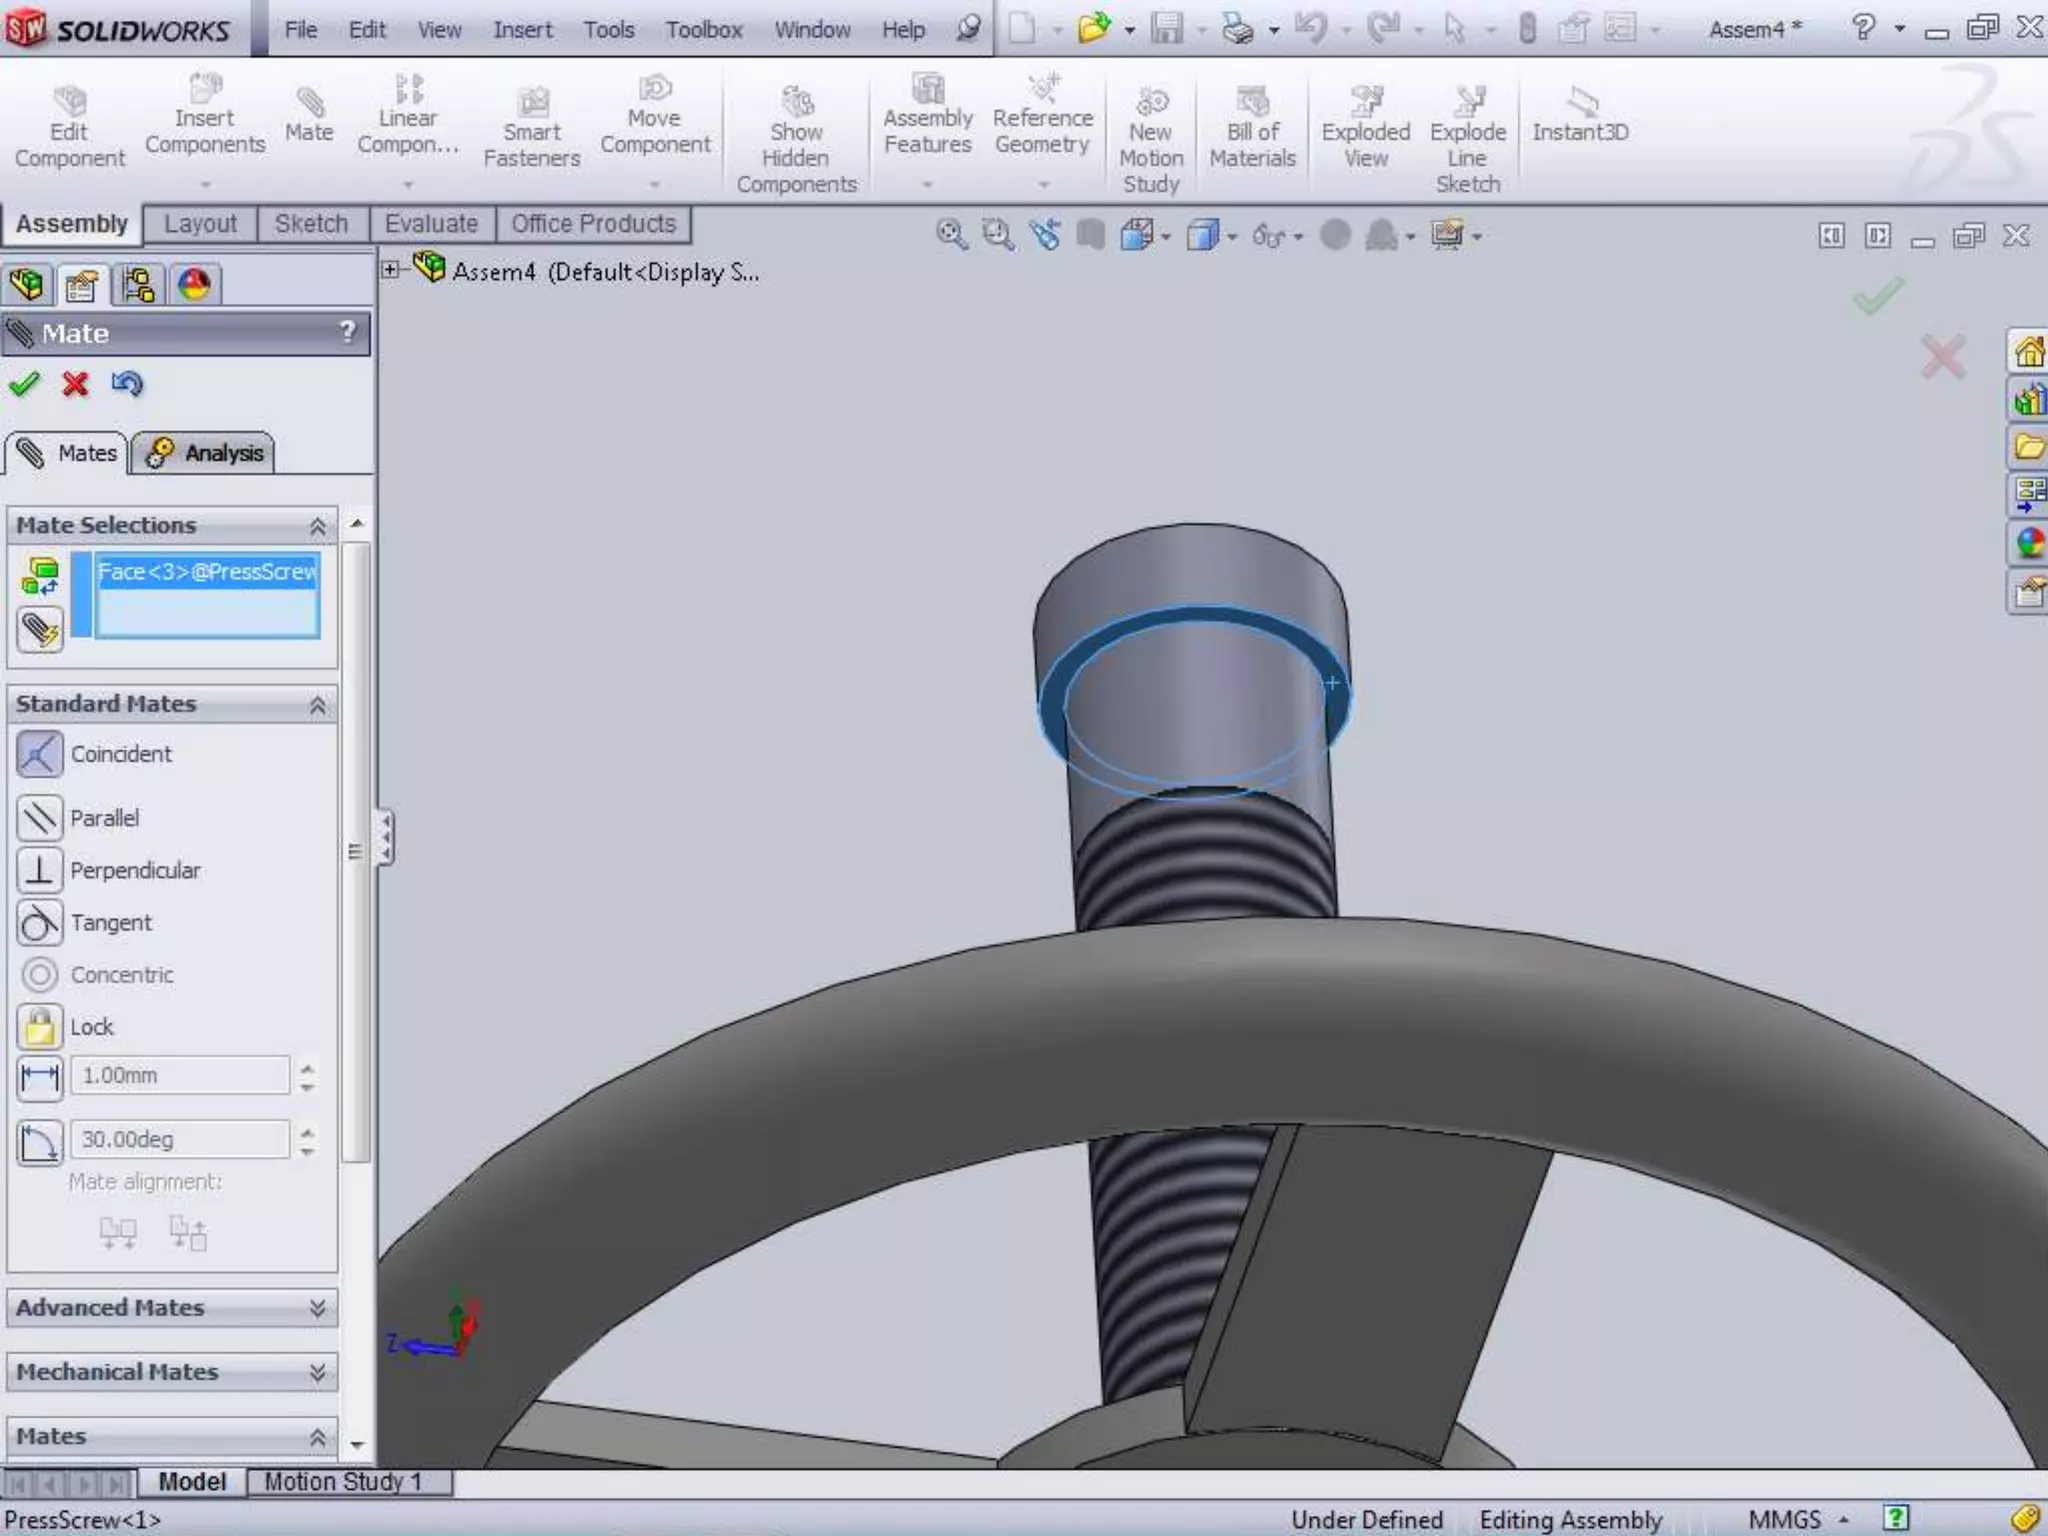Expand Assem4 tree node in viewport

(x=391, y=270)
